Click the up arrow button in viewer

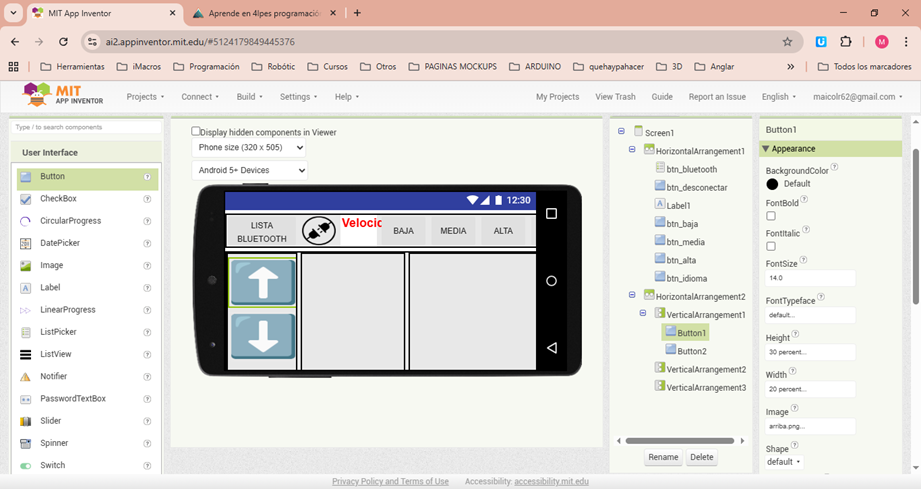click(263, 283)
